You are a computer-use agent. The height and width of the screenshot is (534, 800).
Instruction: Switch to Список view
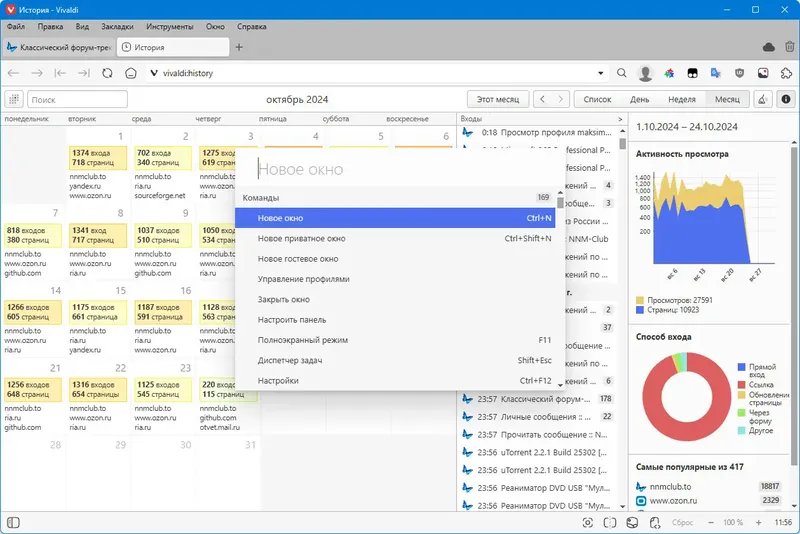[x=597, y=99]
